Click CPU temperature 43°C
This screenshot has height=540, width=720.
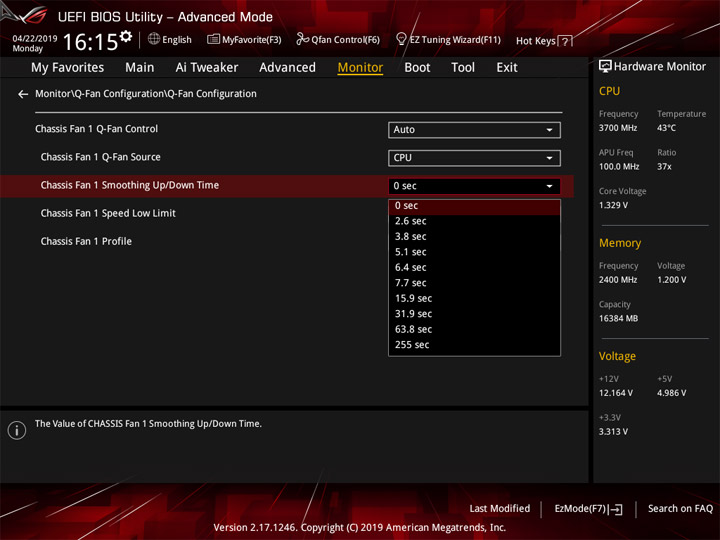pos(666,128)
